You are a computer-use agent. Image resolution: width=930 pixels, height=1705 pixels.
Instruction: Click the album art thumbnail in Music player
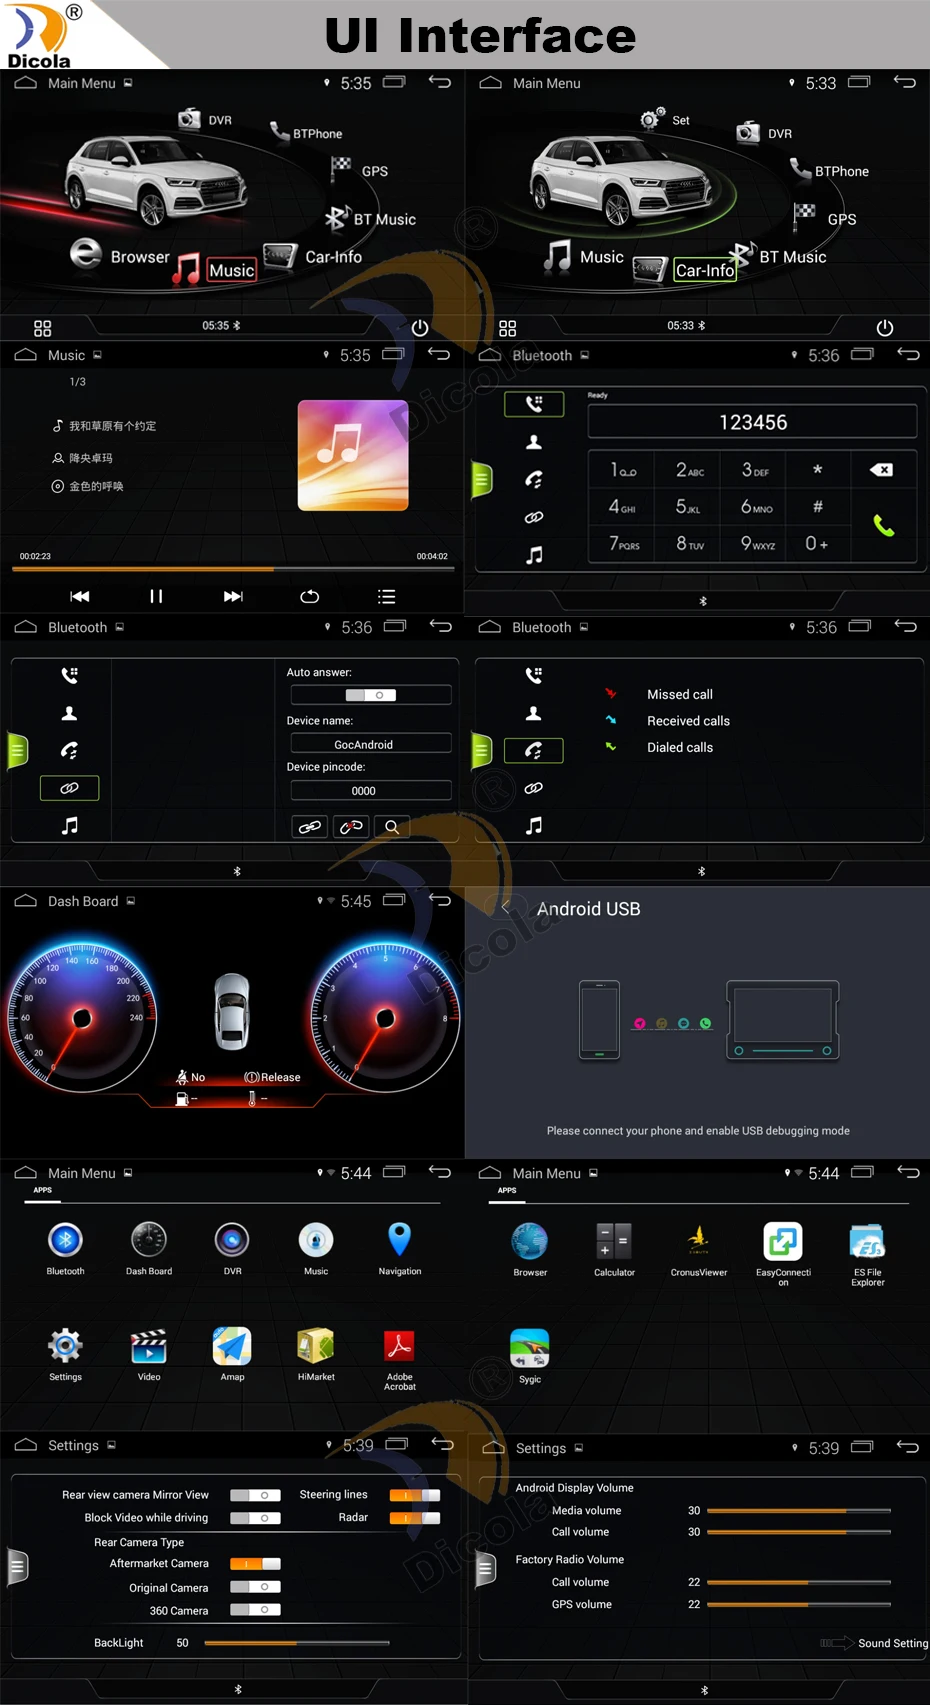click(x=353, y=455)
